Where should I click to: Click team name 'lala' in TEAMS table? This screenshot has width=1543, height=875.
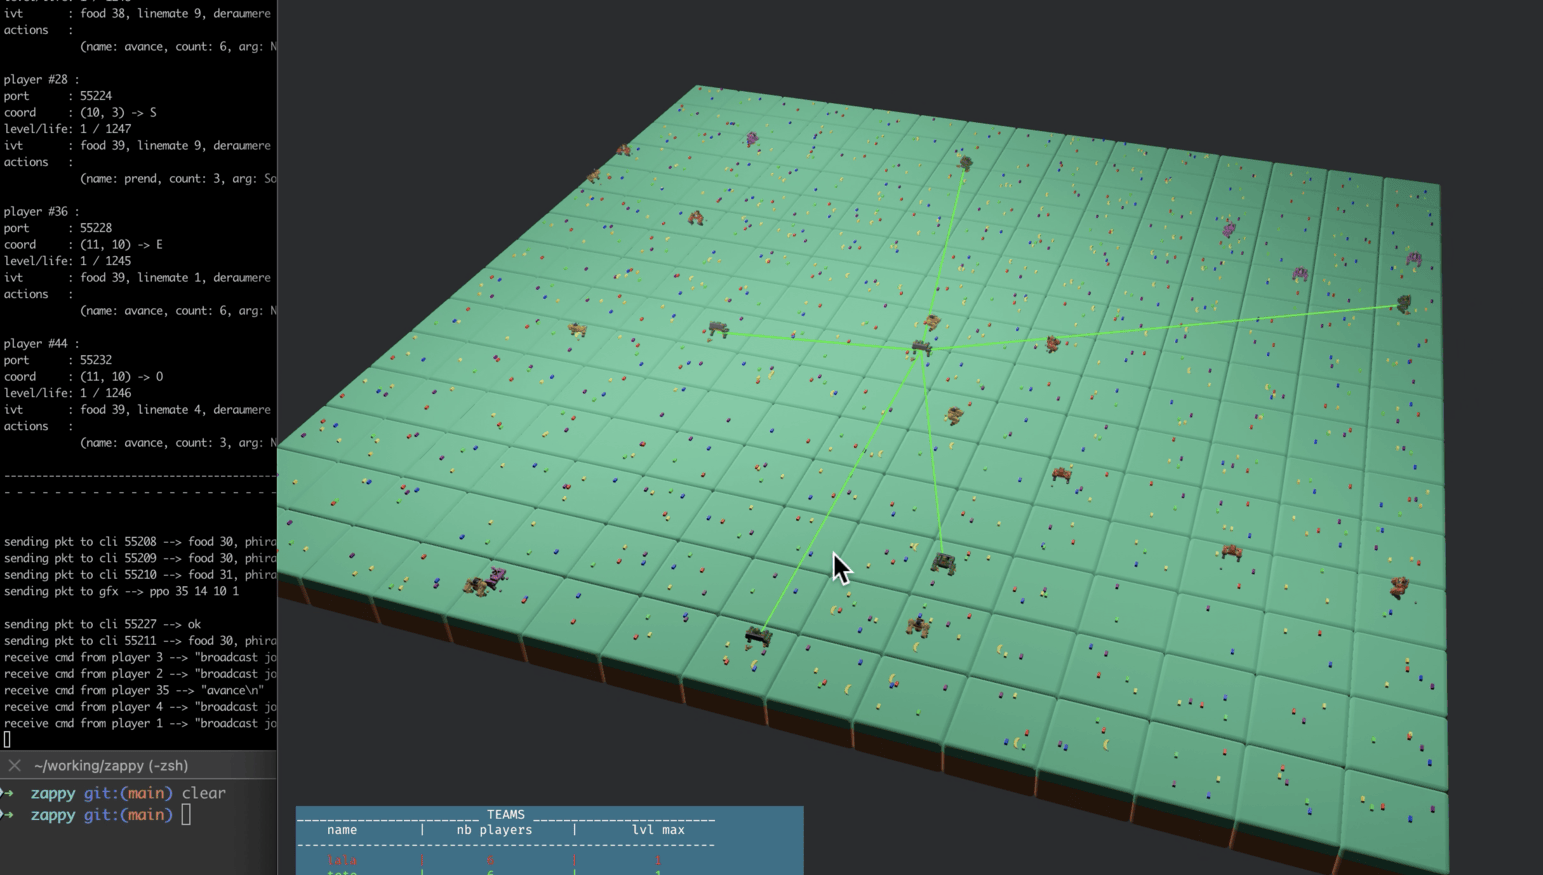click(342, 860)
